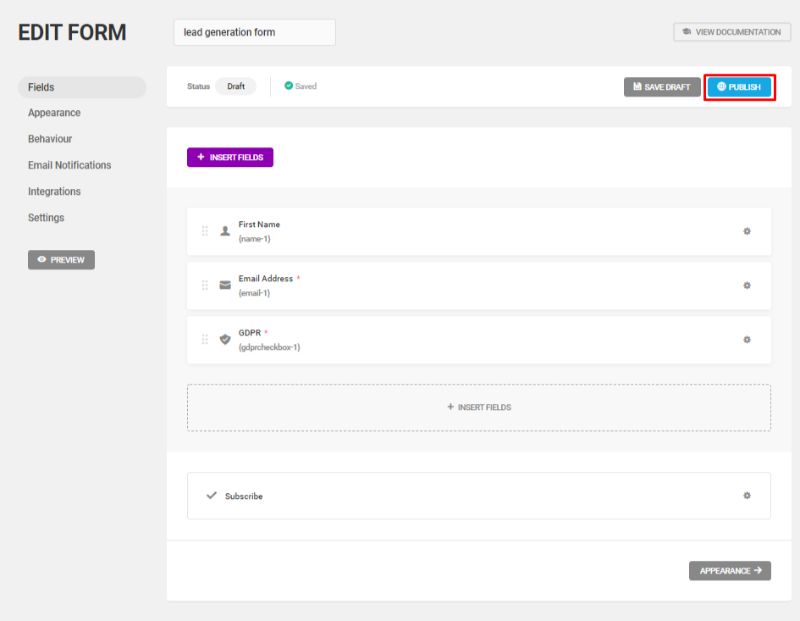The width and height of the screenshot is (800, 621).
Task: Open the Appearance section in sidebar
Action: coord(54,113)
